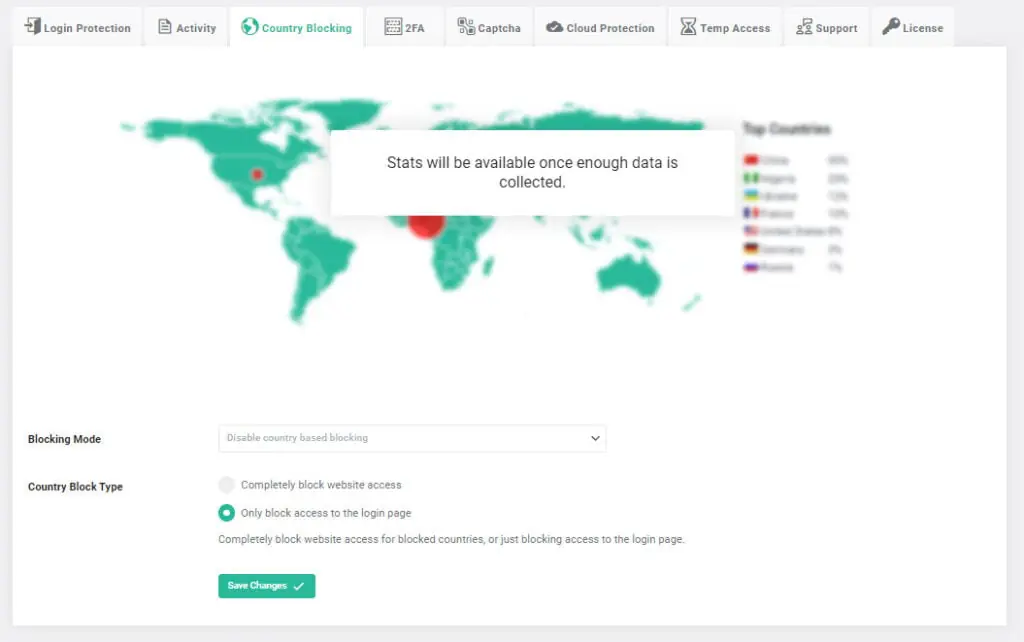Click the Login Protection door icon

click(x=32, y=27)
